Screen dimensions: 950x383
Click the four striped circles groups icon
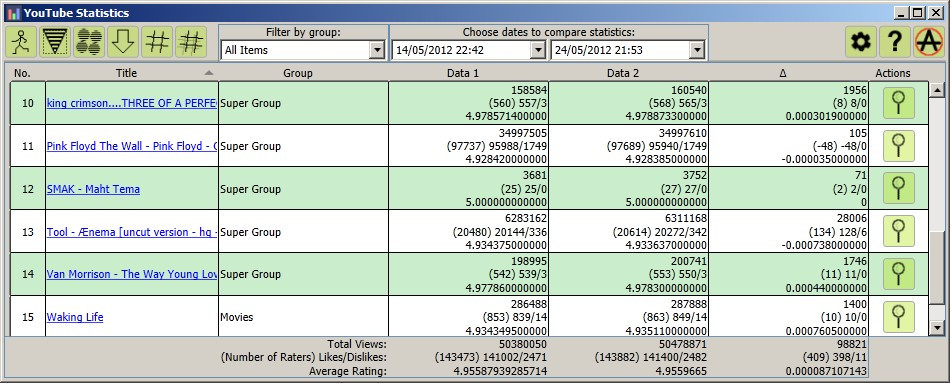pyautogui.click(x=89, y=42)
